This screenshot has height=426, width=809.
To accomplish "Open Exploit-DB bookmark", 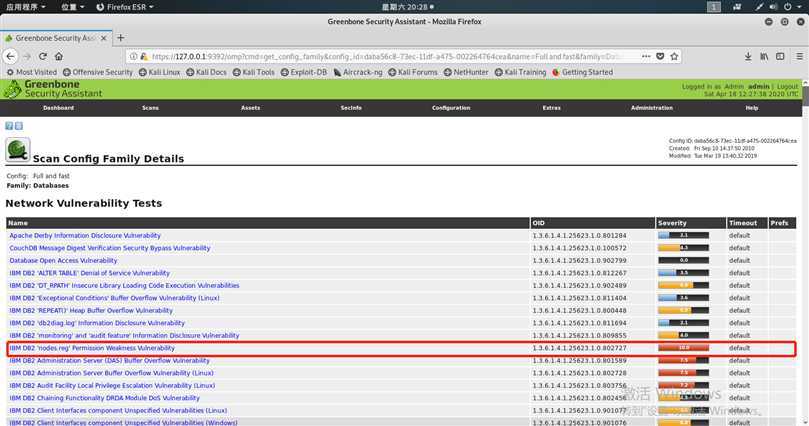I will [x=304, y=72].
